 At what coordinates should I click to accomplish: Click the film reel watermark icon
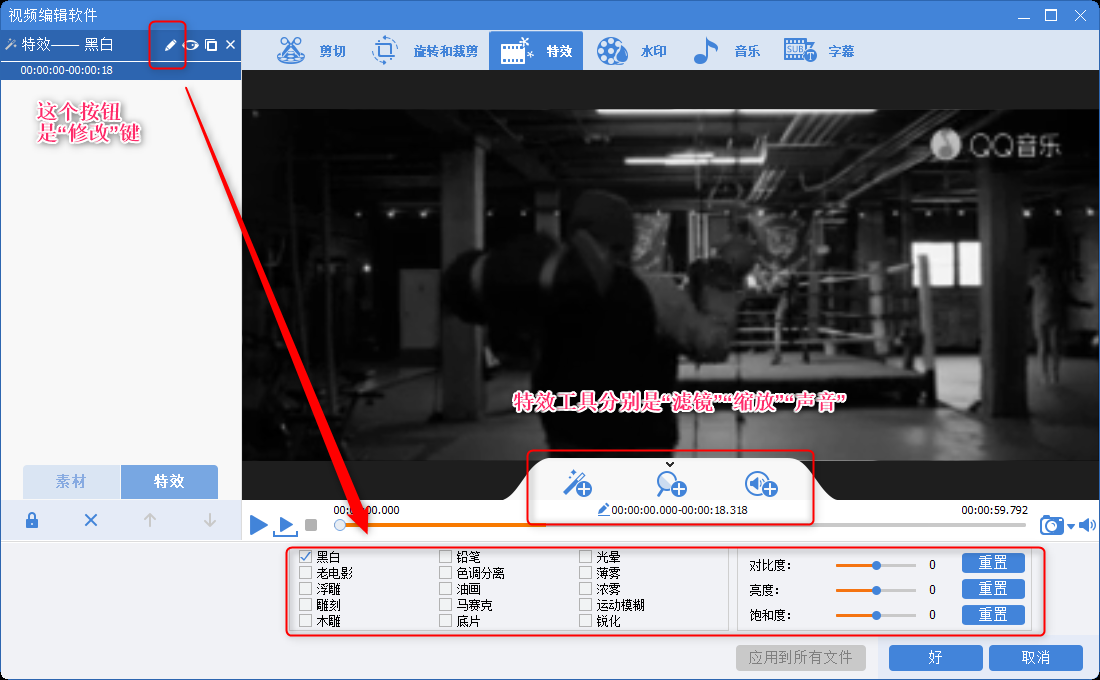point(612,51)
